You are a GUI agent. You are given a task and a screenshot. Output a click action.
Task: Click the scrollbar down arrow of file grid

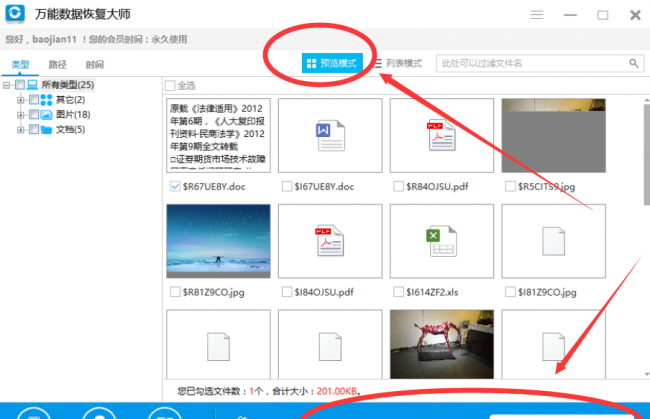click(647, 374)
